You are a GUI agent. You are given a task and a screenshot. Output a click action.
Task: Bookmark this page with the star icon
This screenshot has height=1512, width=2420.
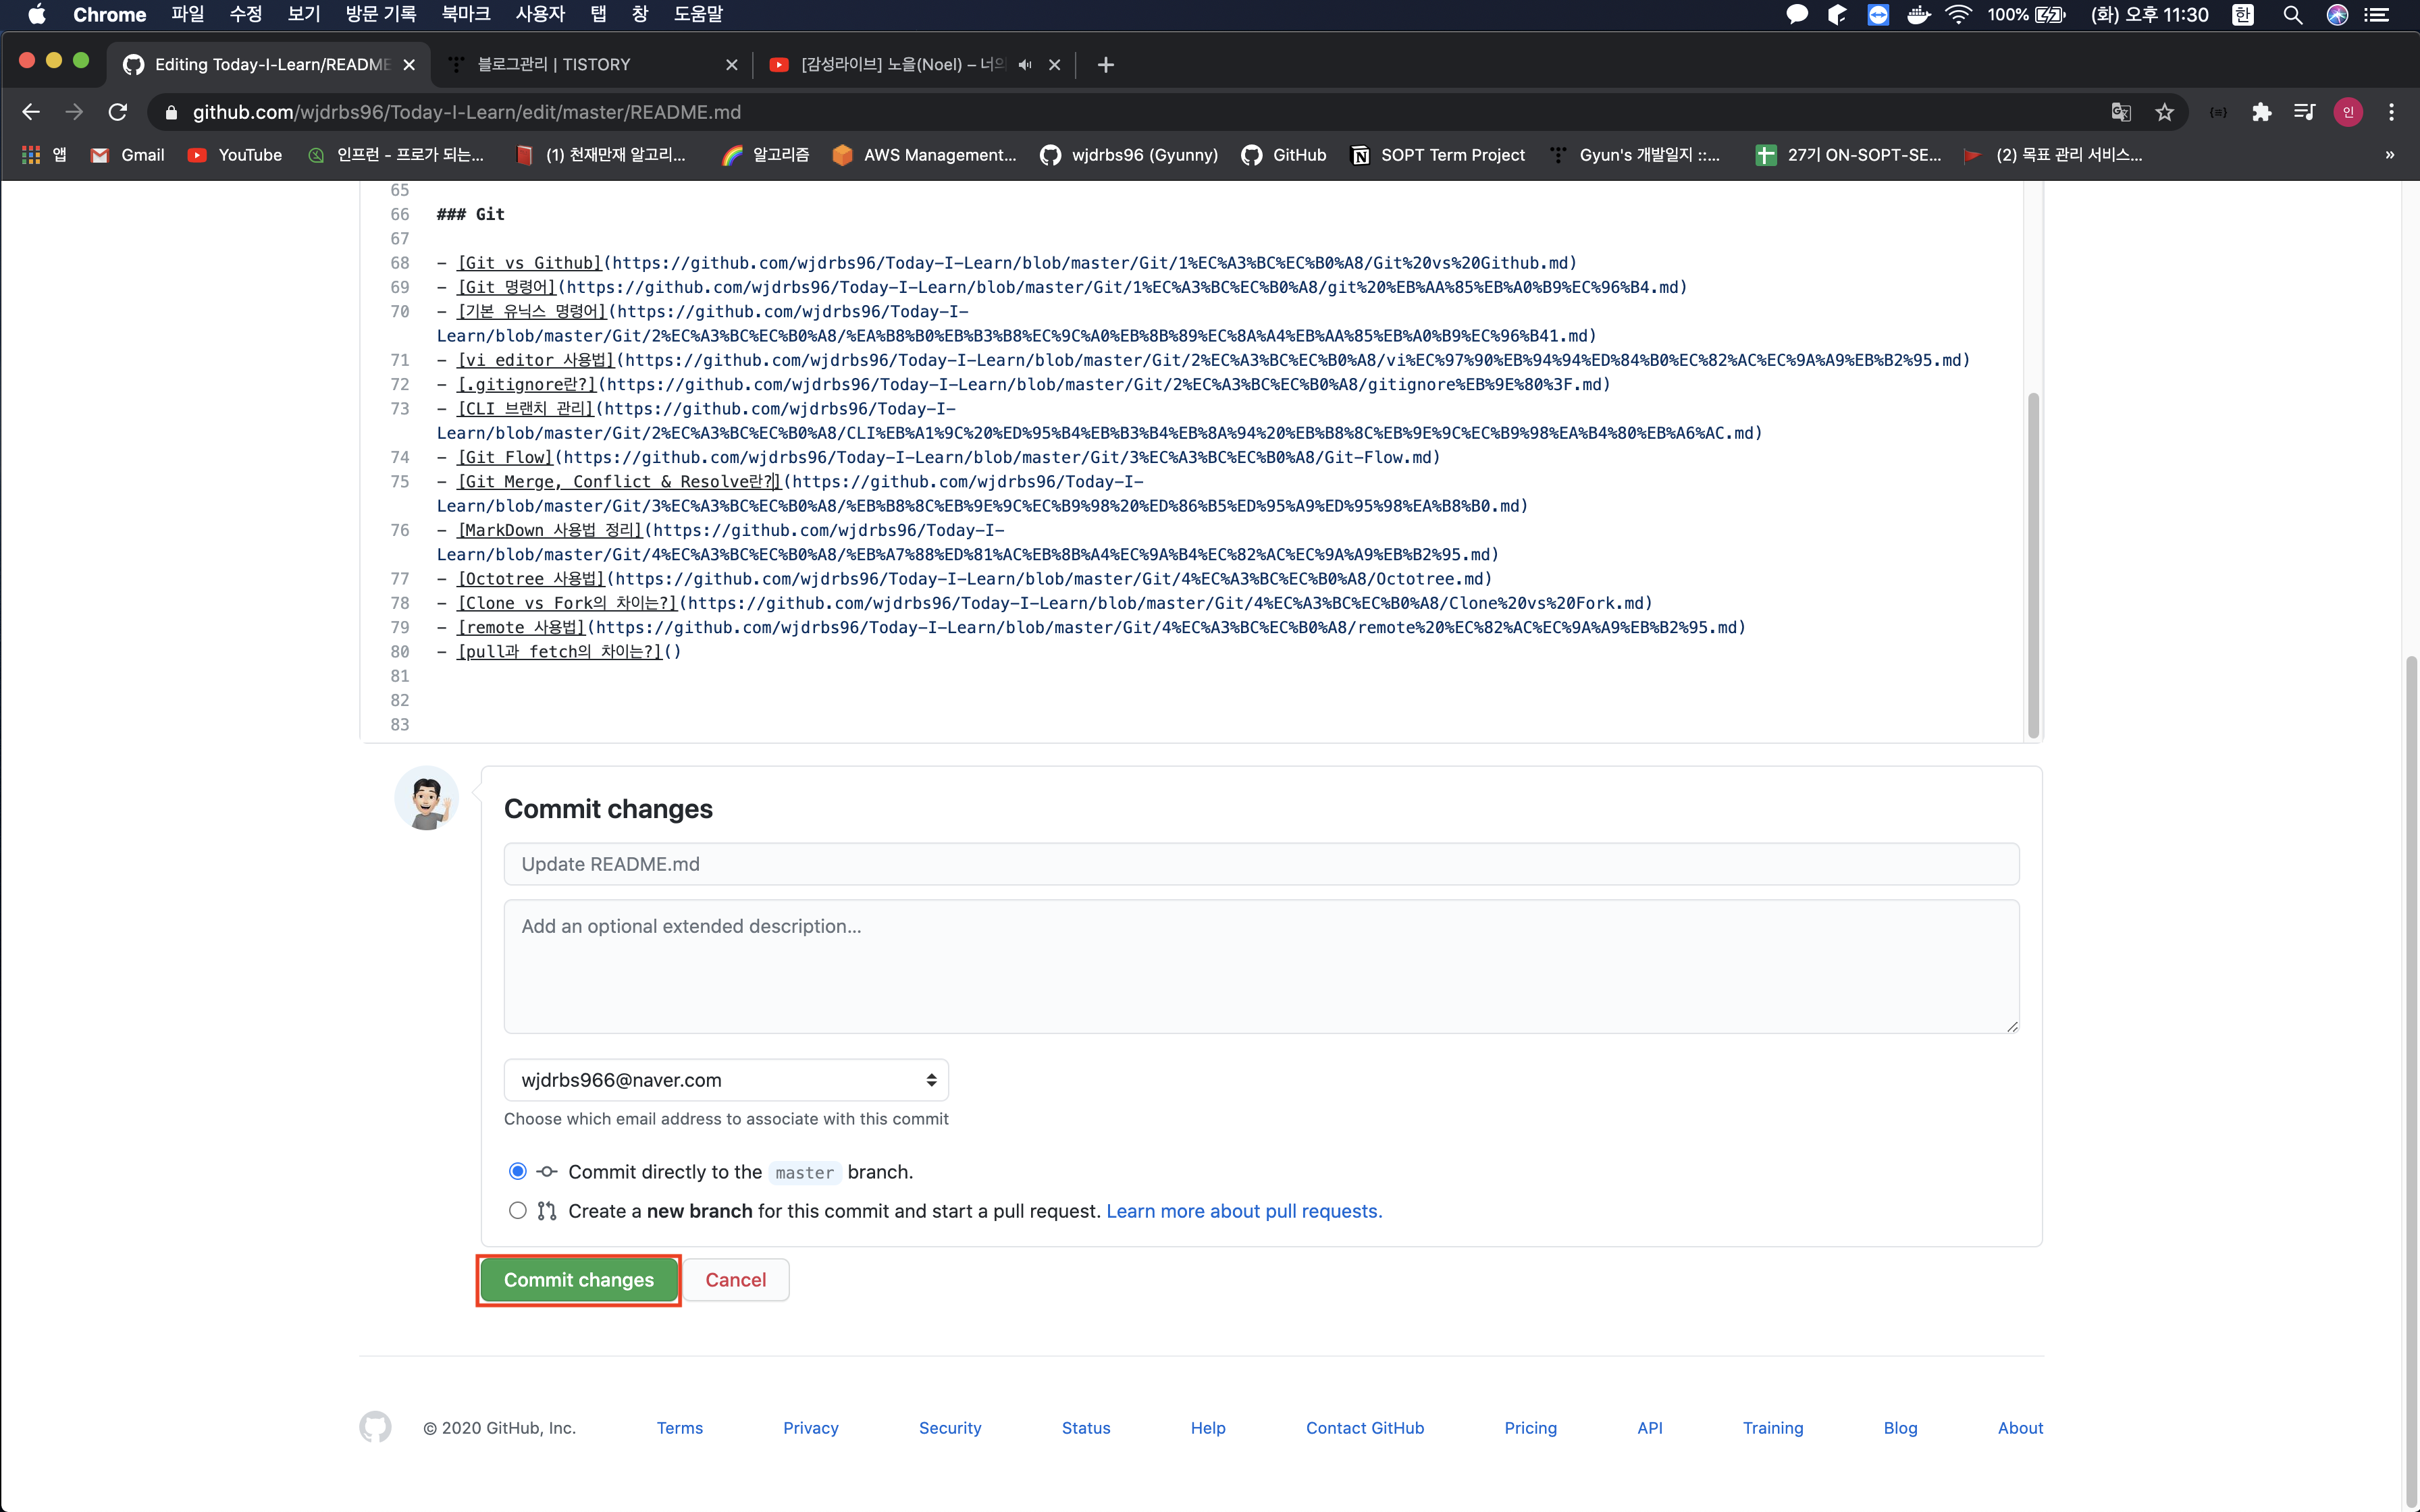(x=2164, y=112)
